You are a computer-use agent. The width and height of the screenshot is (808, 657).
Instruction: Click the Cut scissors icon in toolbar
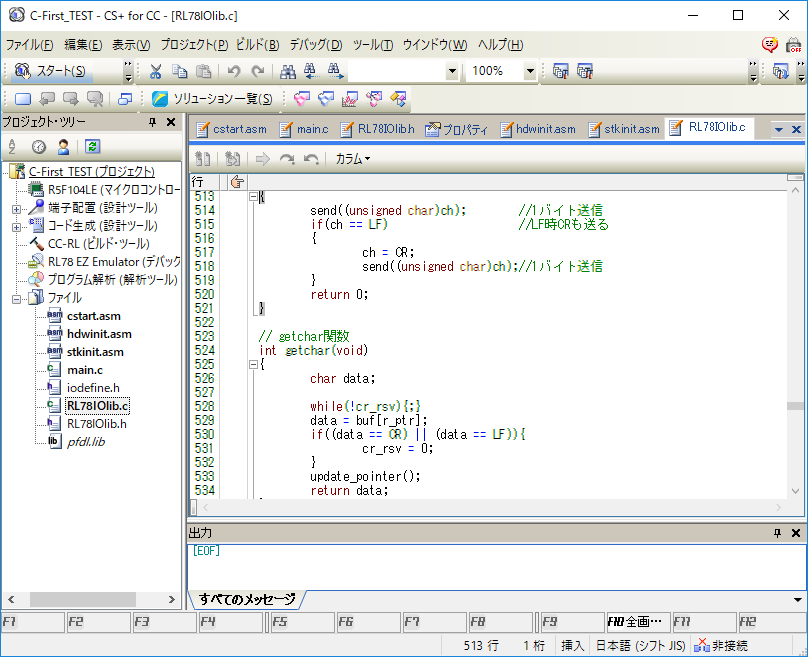click(x=156, y=71)
